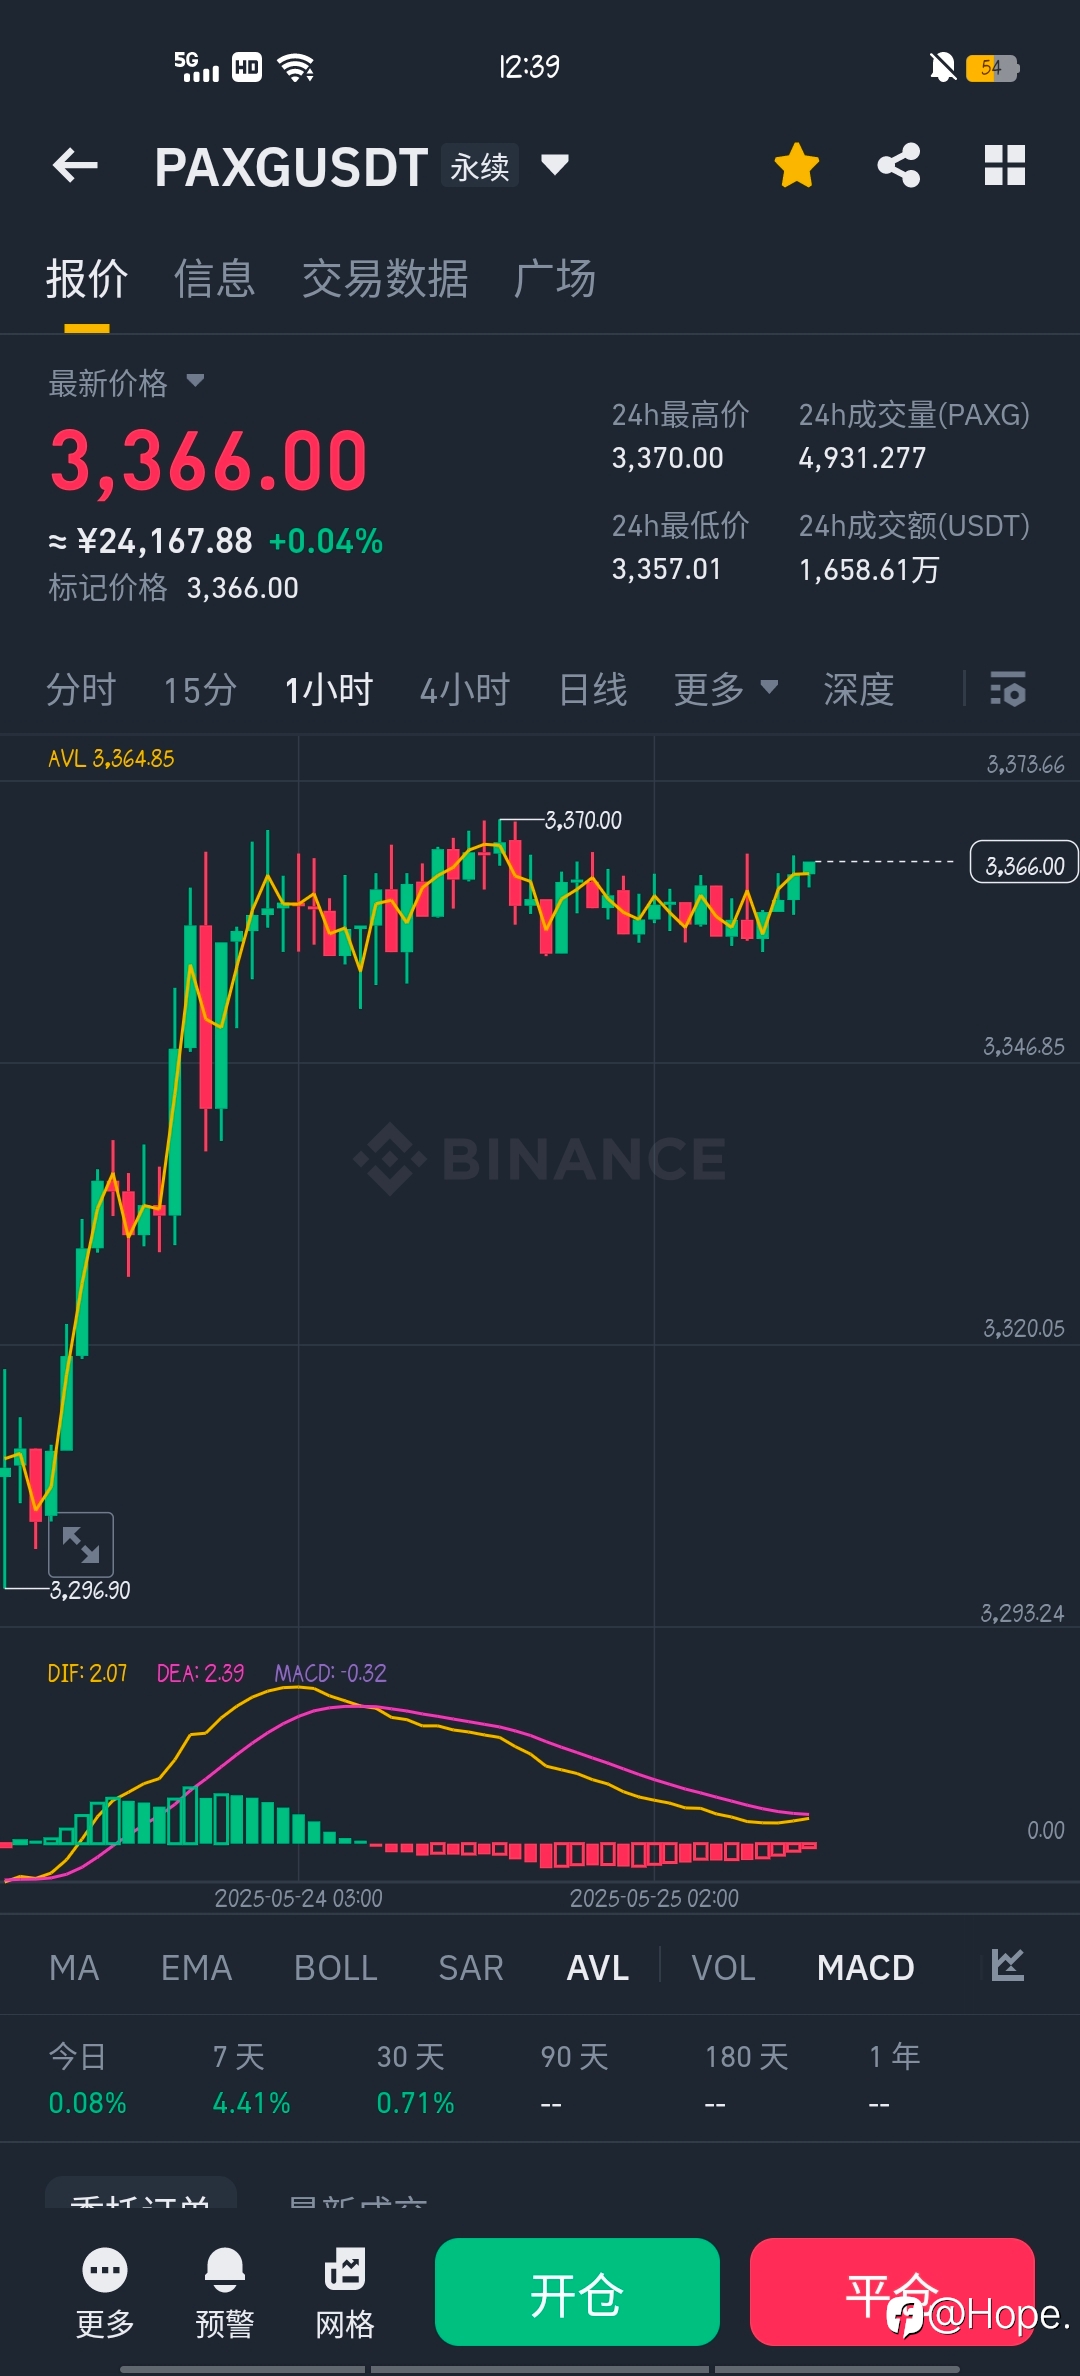Select the 4小时 timeframe tab
Image resolution: width=1080 pixels, height=2376 pixels.
[465, 689]
